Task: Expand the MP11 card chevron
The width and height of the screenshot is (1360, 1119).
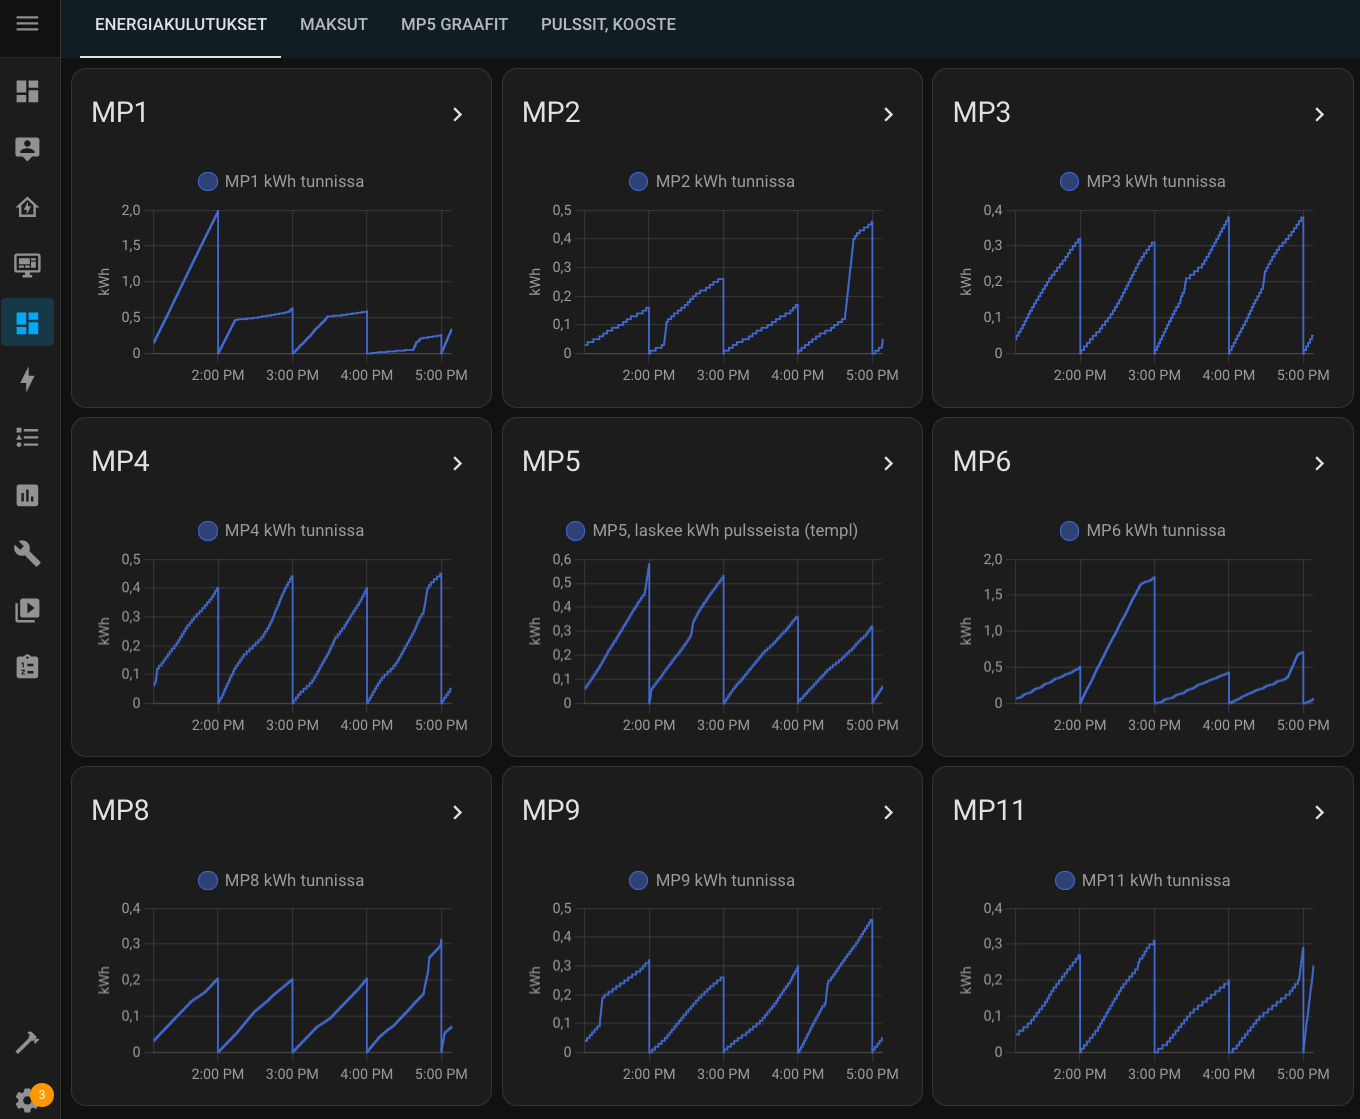Action: 1320,812
